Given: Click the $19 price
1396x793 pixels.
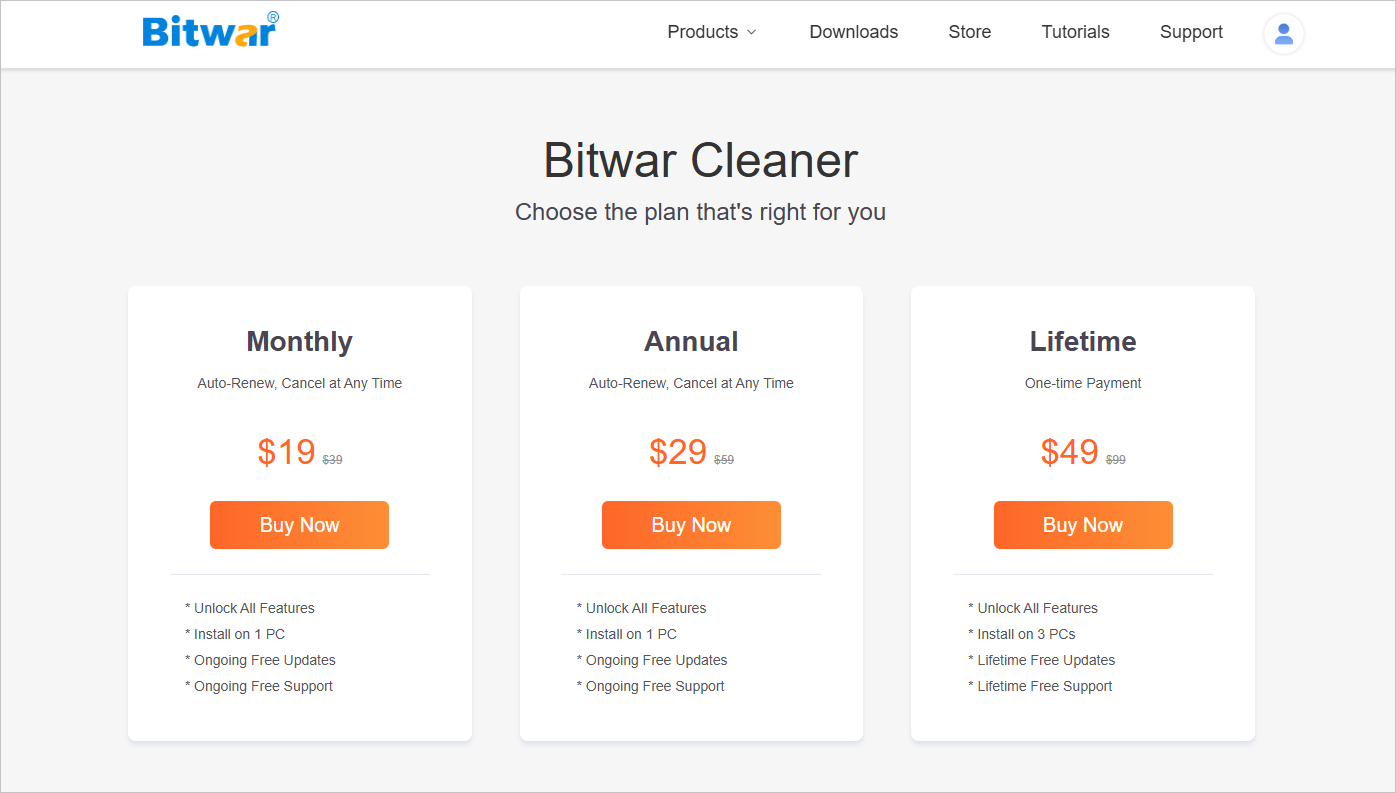Looking at the screenshot, I should (x=286, y=452).
